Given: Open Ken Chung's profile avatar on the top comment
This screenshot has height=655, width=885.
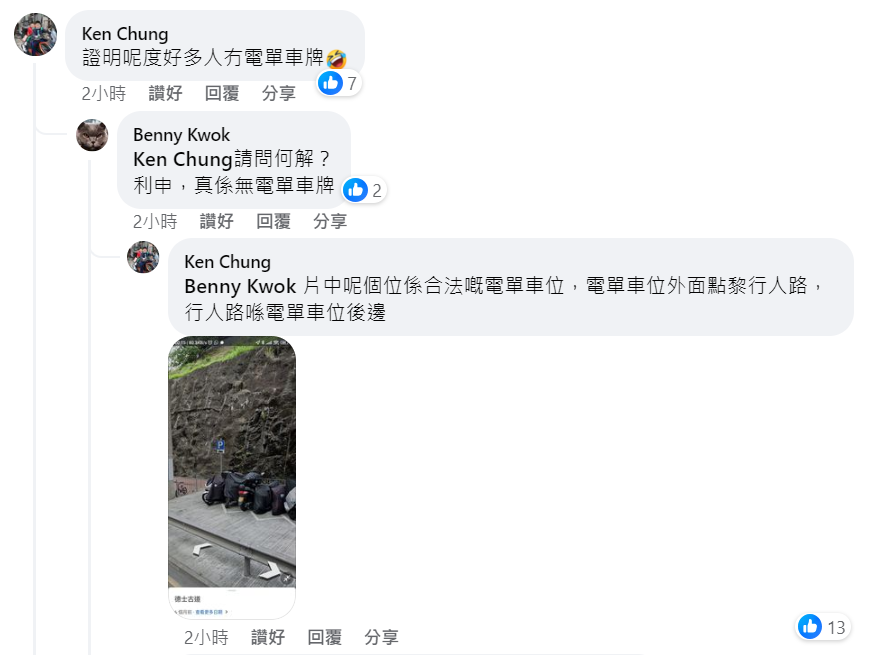Looking at the screenshot, I should pos(36,34).
